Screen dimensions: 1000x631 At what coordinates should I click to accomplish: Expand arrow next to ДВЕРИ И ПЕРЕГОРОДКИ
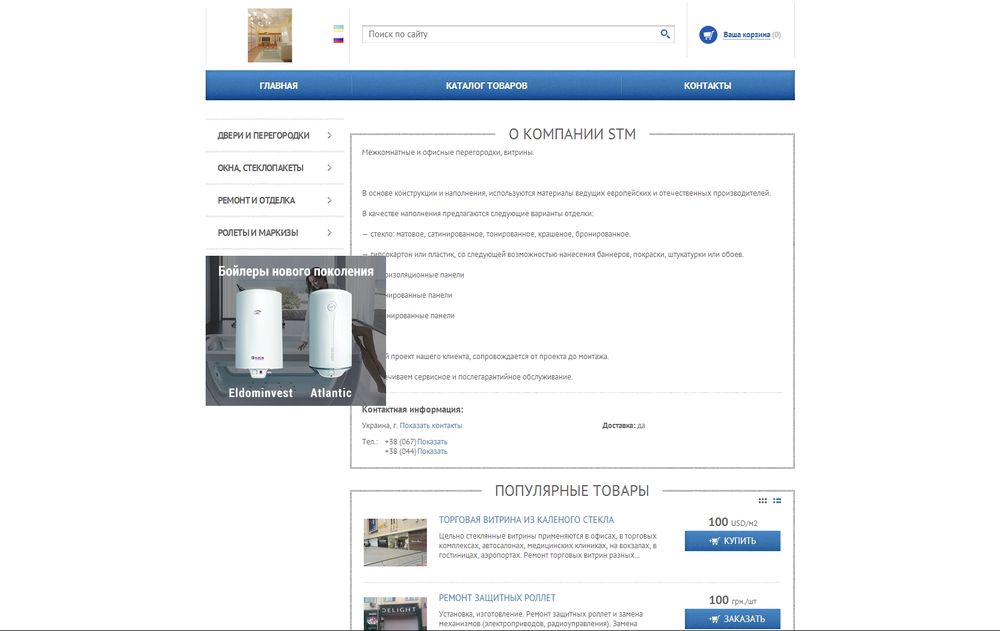[x=329, y=135]
